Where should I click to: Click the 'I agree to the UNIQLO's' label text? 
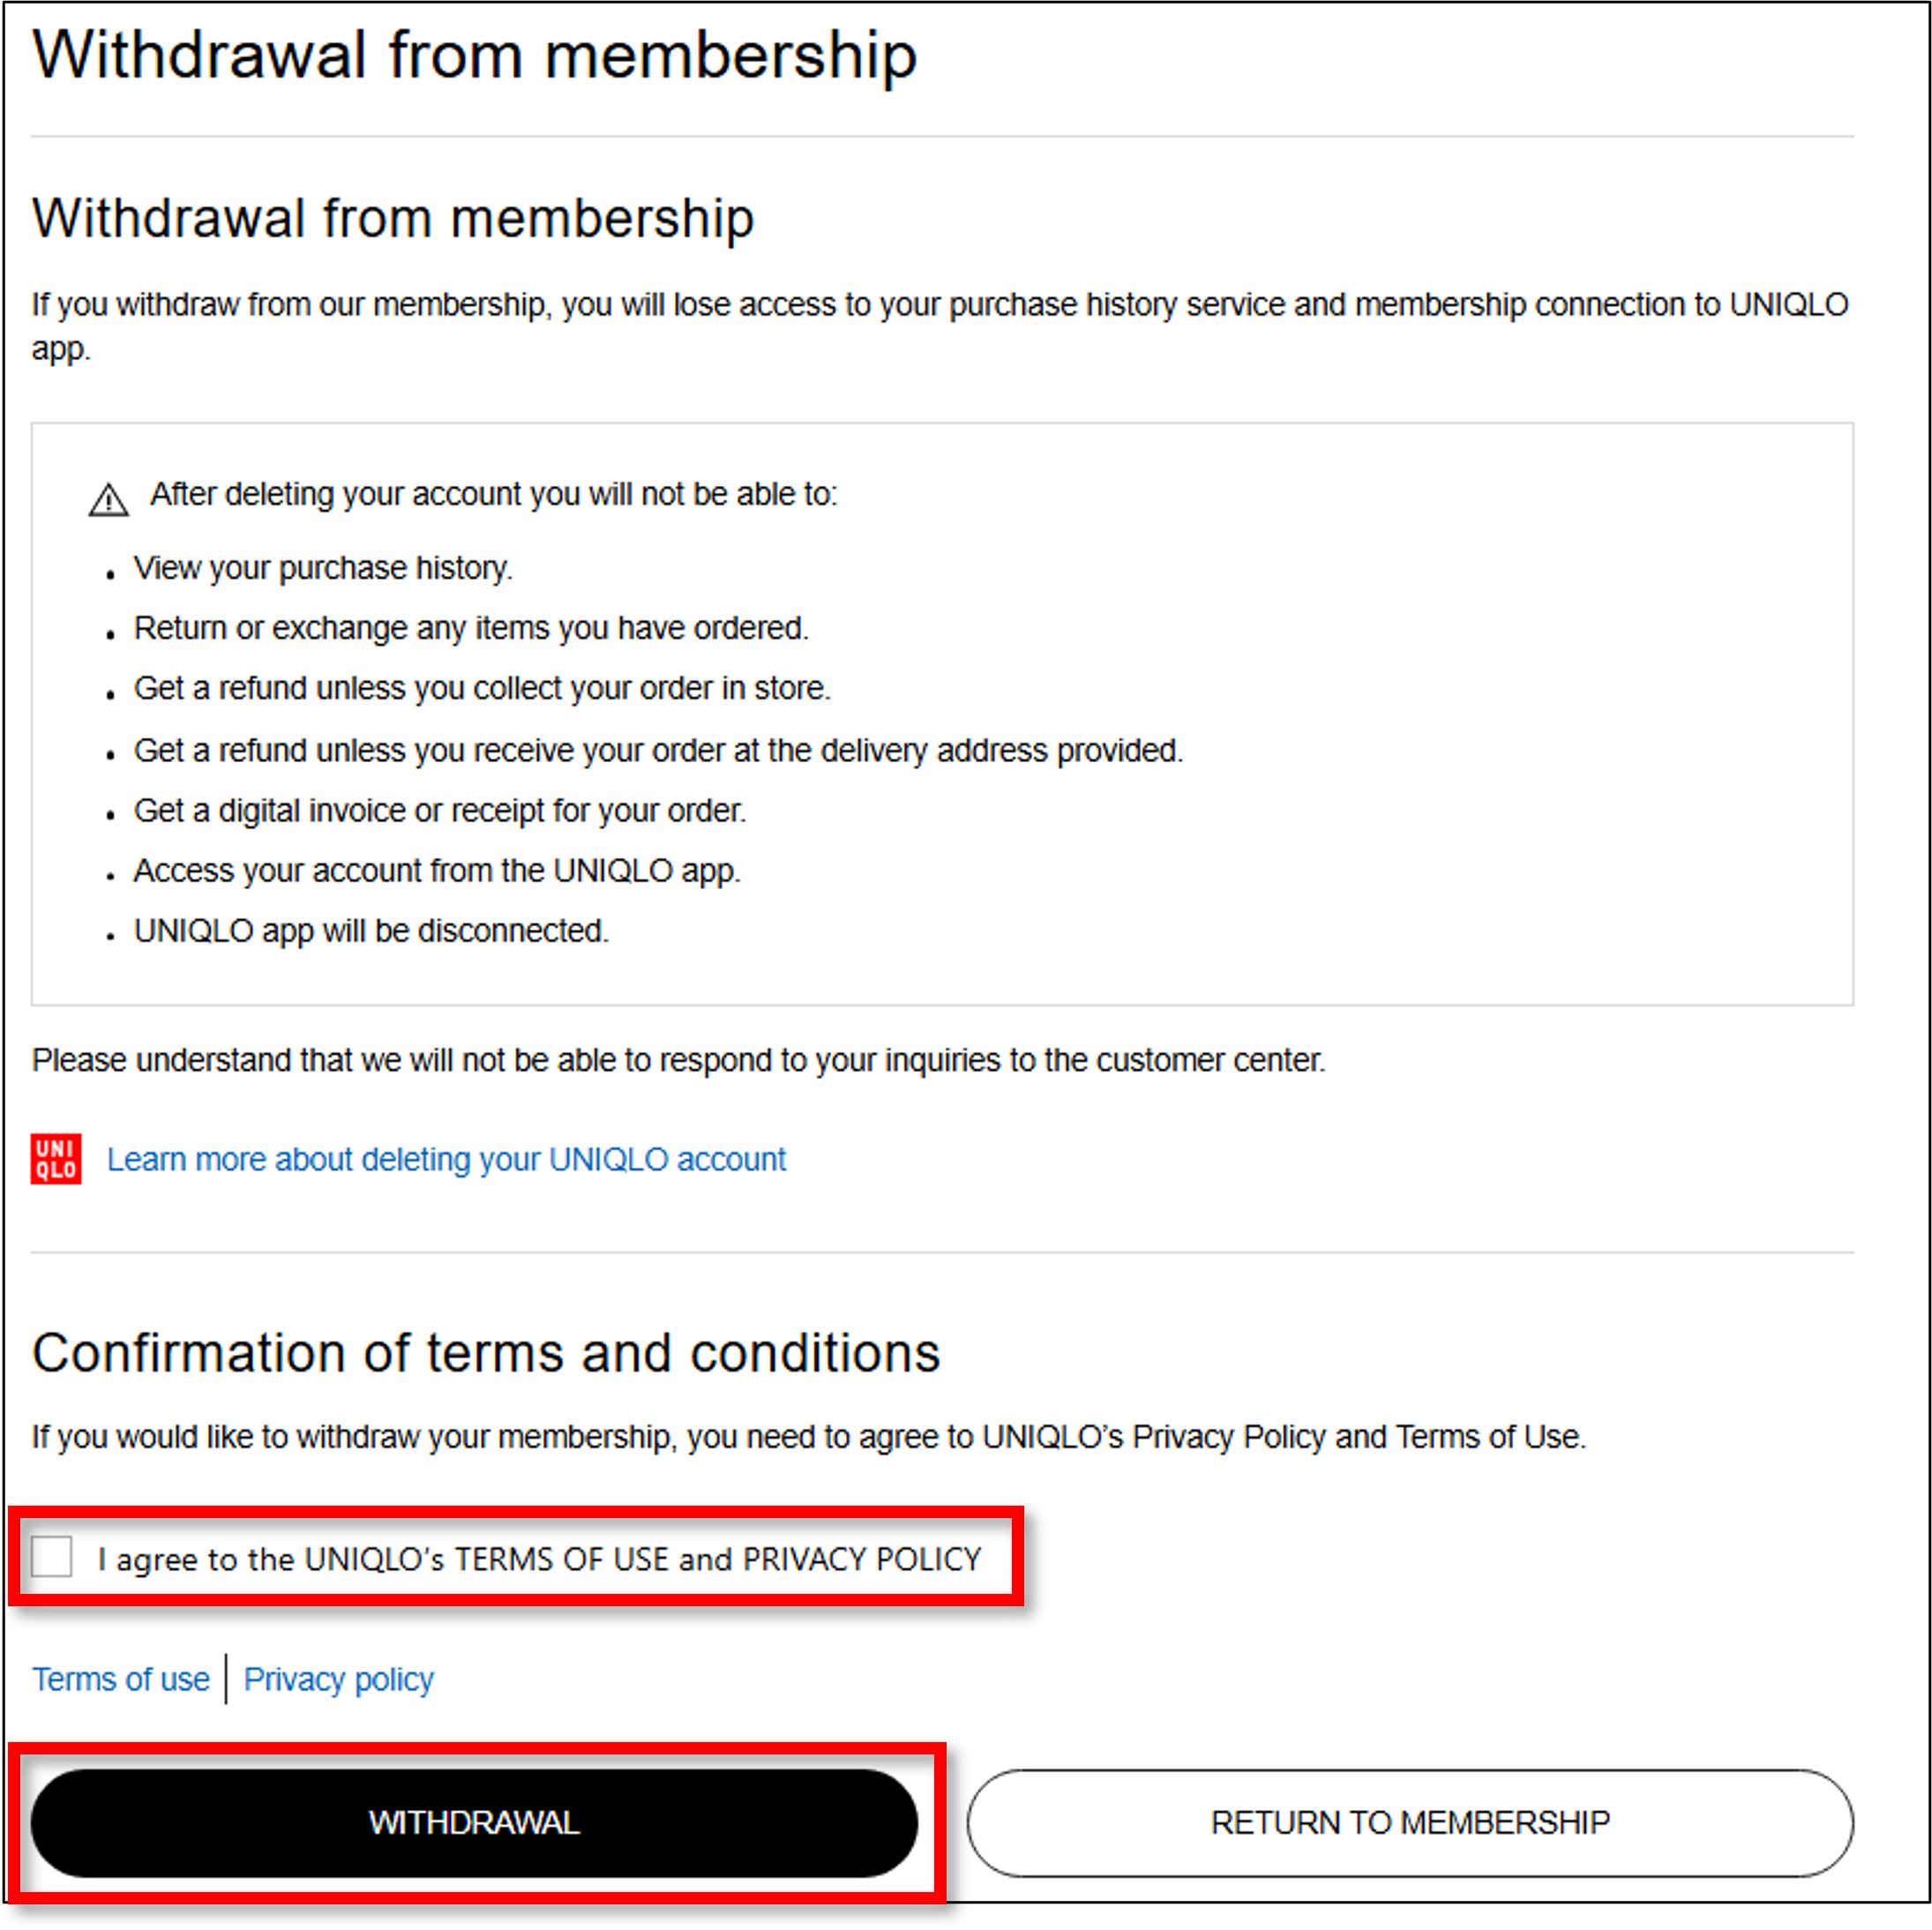(539, 1558)
